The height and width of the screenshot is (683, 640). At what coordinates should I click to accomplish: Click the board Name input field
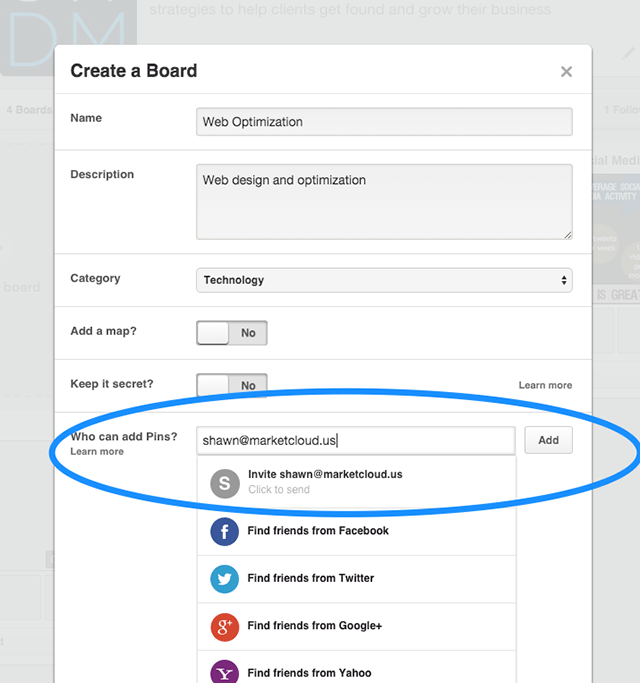pos(384,122)
